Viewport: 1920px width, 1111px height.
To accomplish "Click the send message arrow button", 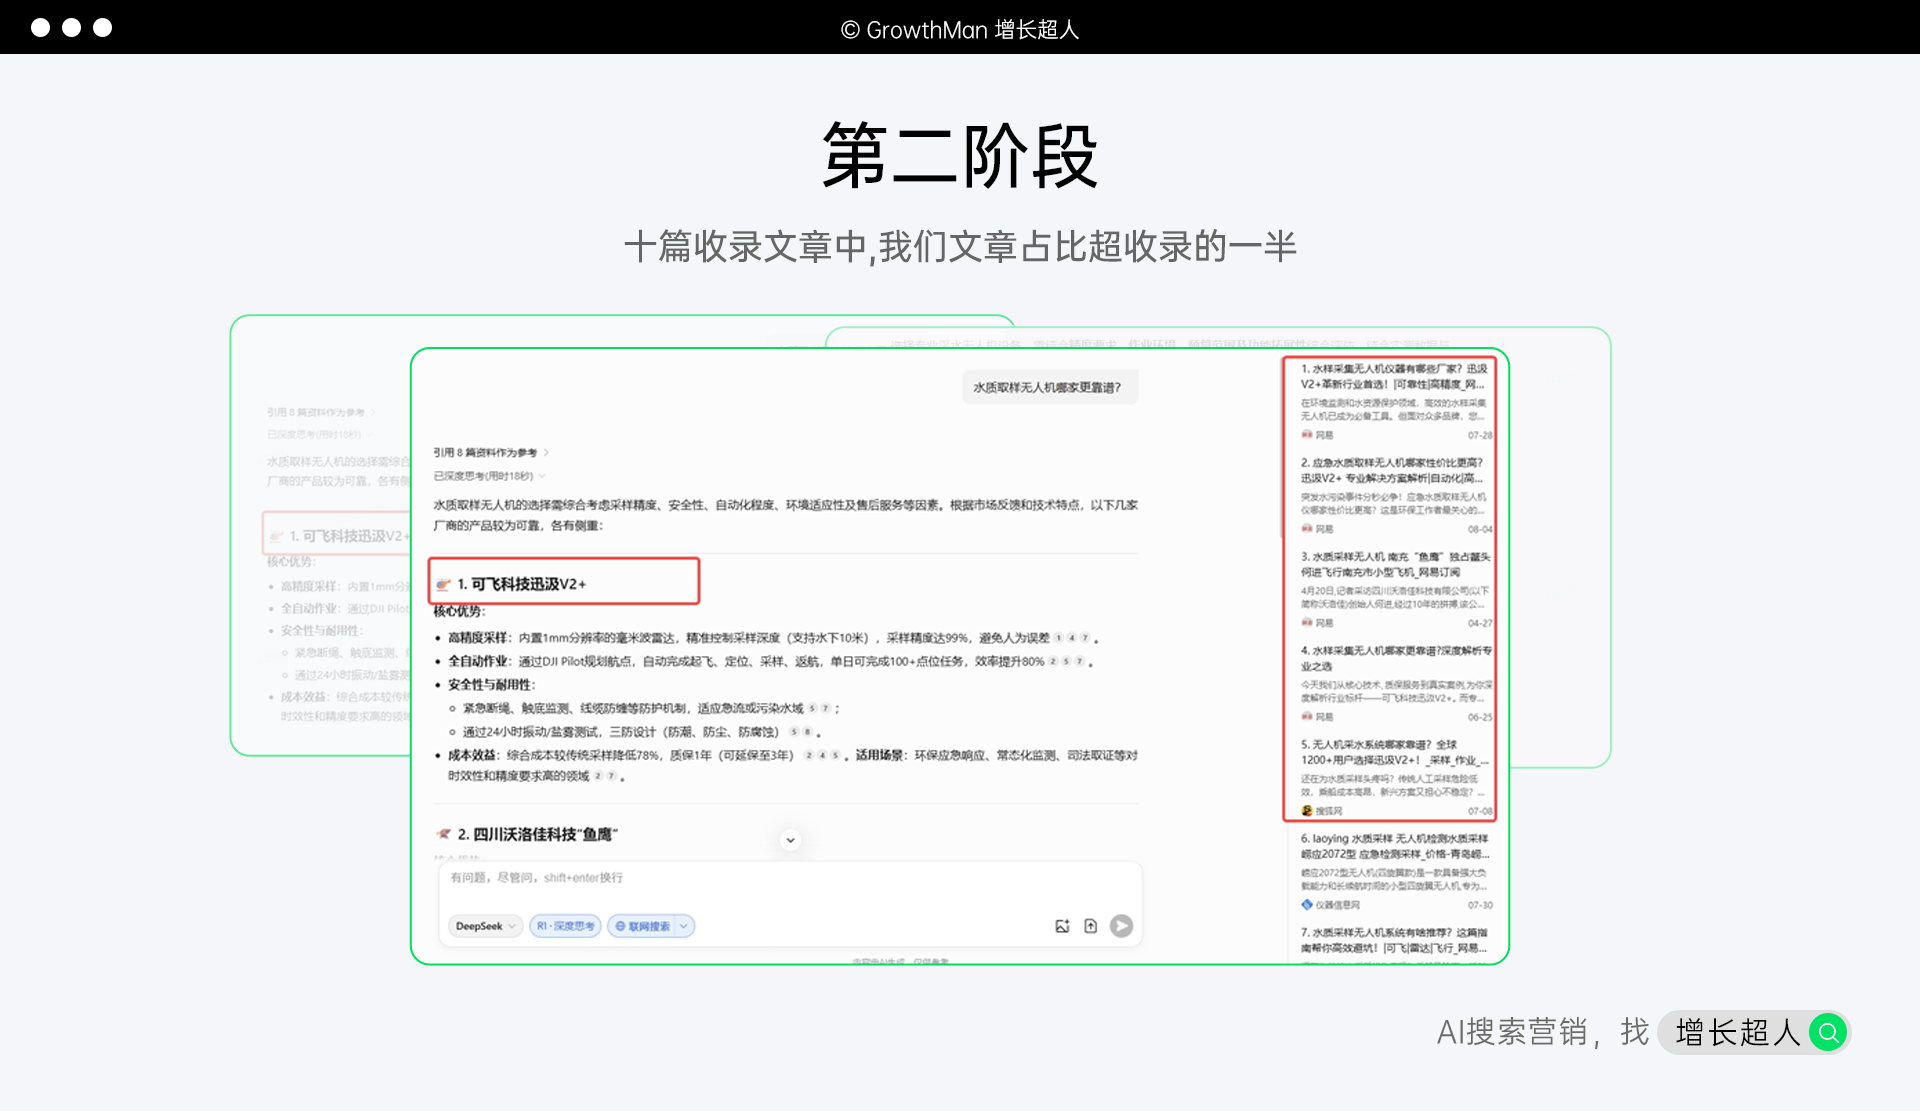I will (x=1121, y=926).
